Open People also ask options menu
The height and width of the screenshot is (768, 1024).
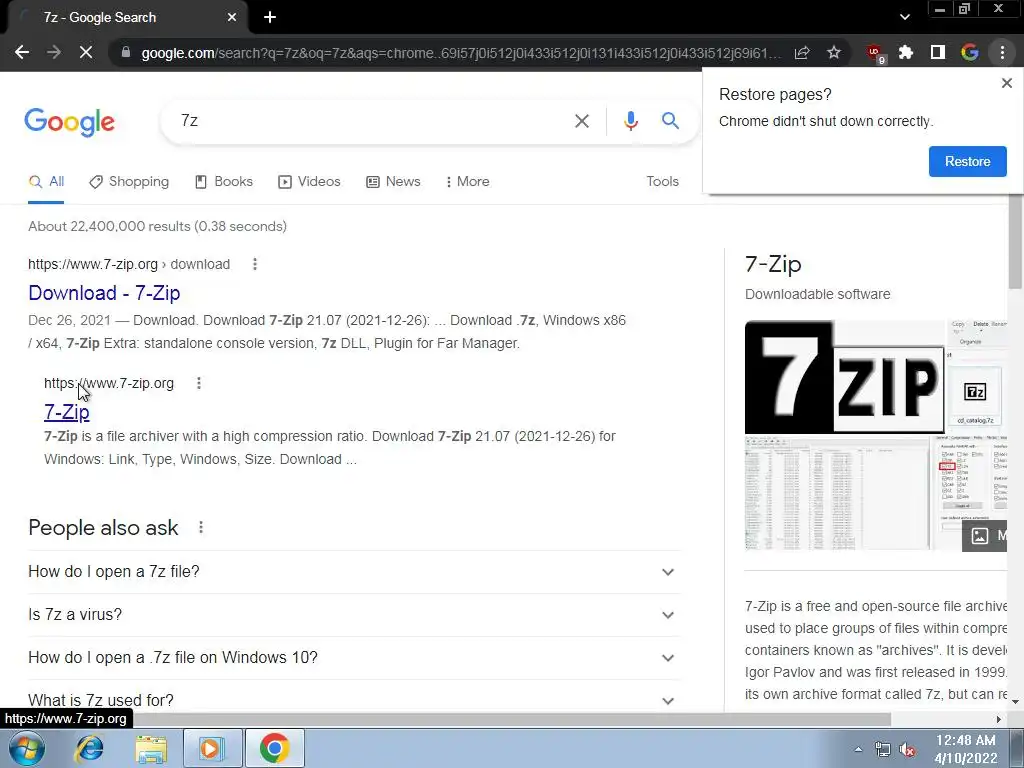click(200, 527)
